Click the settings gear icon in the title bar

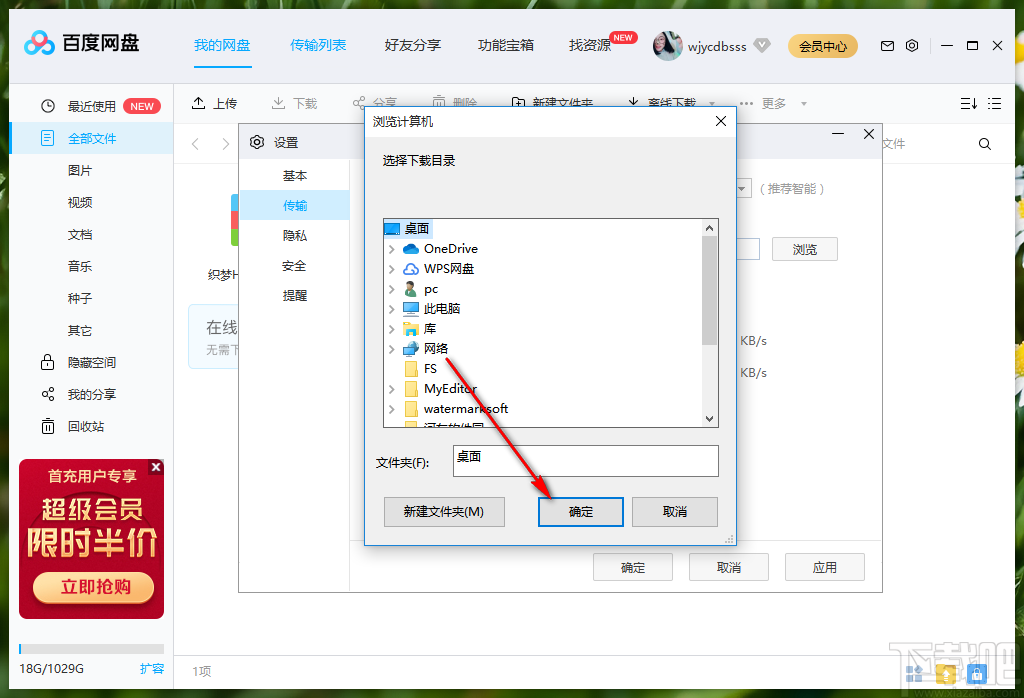click(913, 45)
